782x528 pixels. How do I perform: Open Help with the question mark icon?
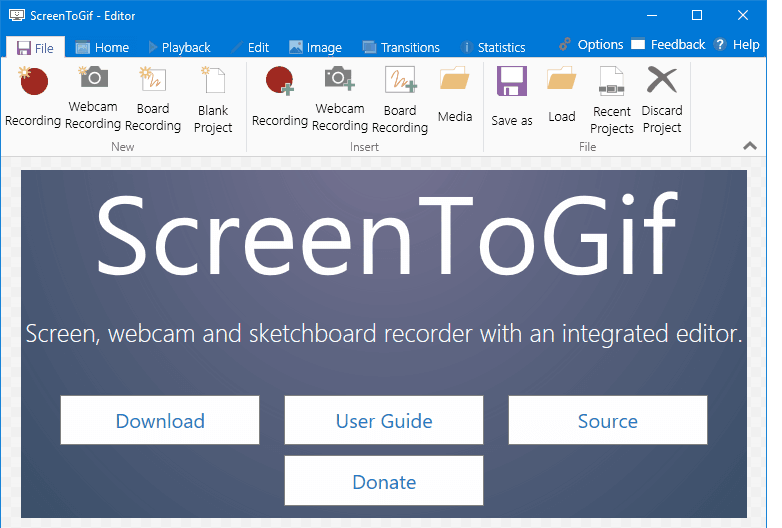736,45
